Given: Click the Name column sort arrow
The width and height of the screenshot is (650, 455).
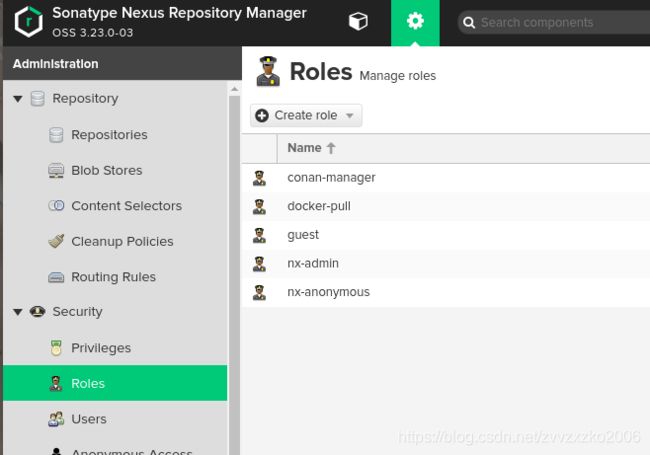Looking at the screenshot, I should (x=331, y=148).
